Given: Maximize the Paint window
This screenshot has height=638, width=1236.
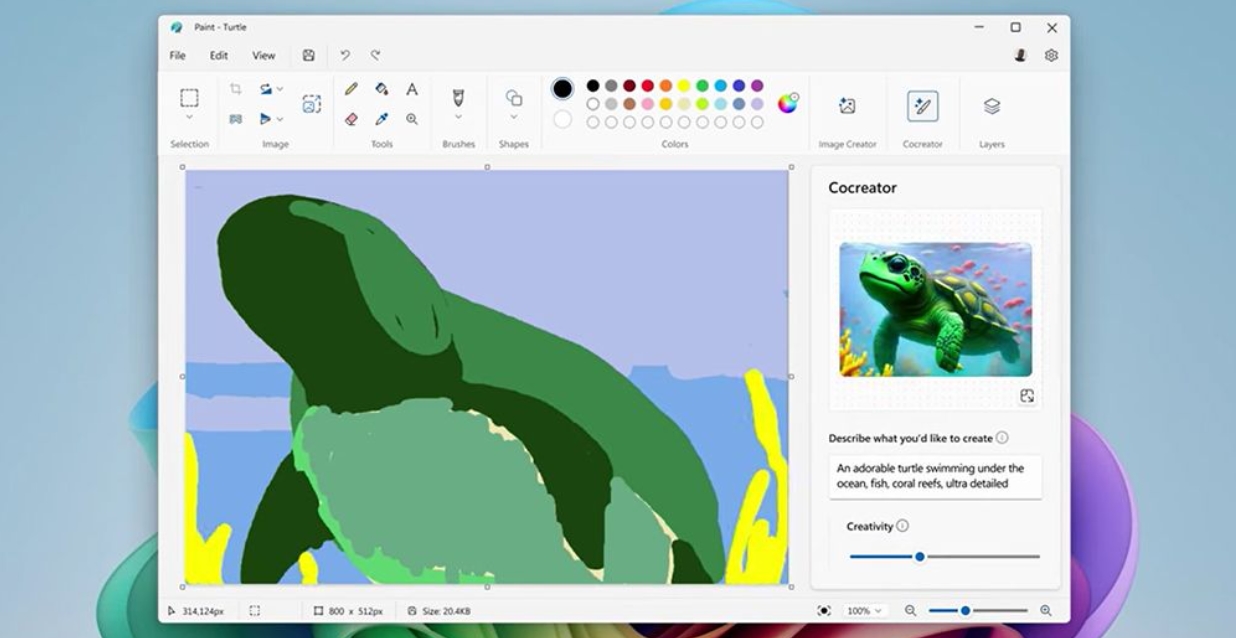Looking at the screenshot, I should (1015, 28).
